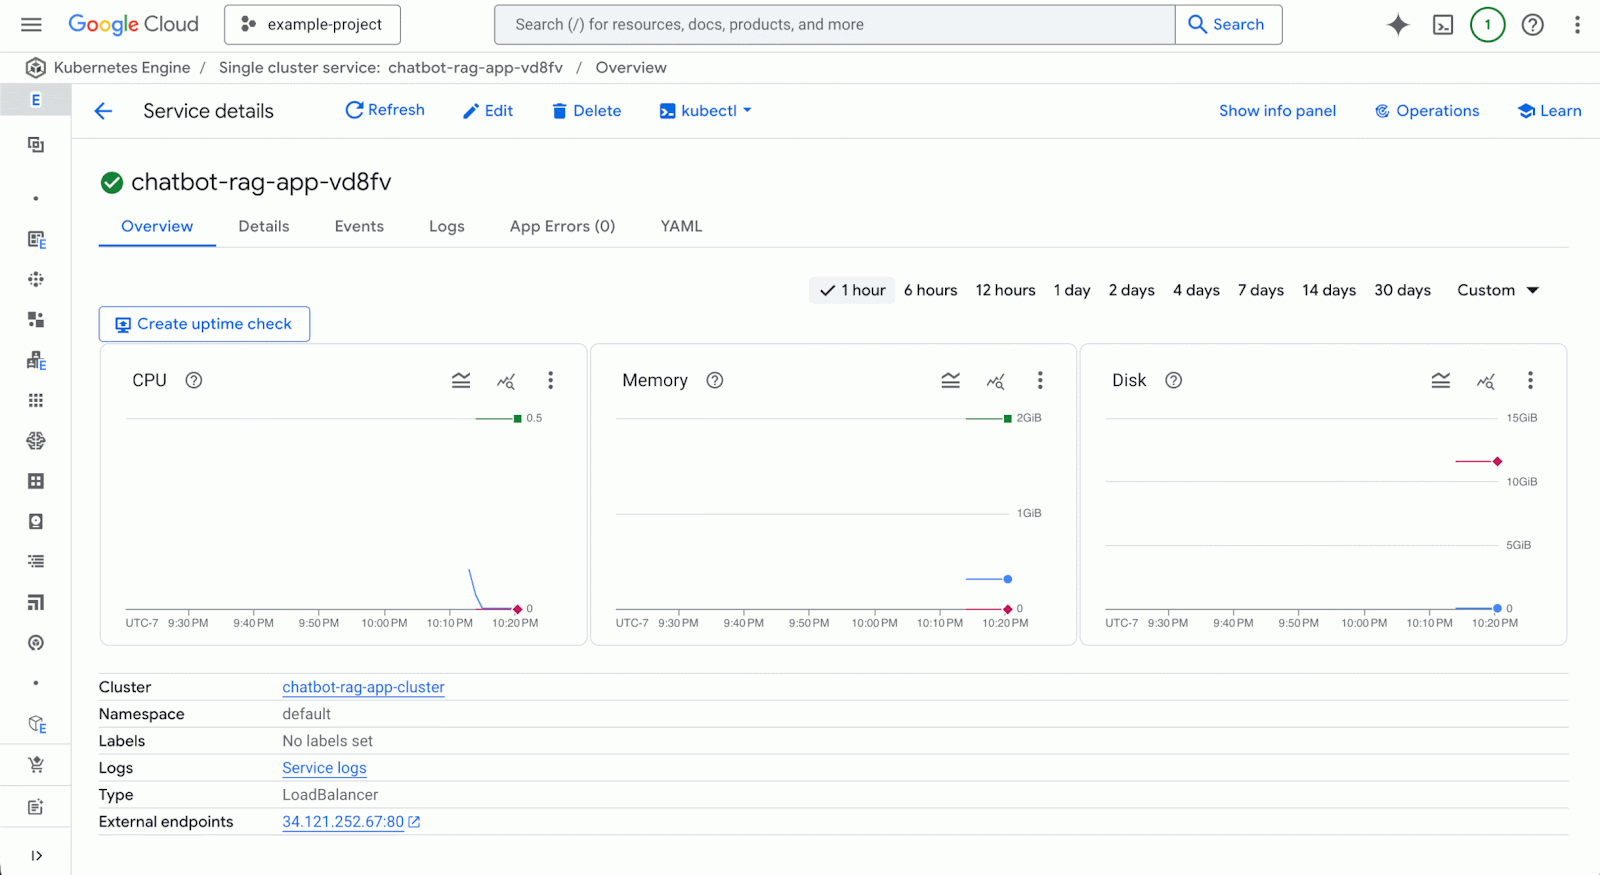This screenshot has height=875, width=1600.
Task: Select the dotted cluster sidebar icon
Action: [36, 280]
